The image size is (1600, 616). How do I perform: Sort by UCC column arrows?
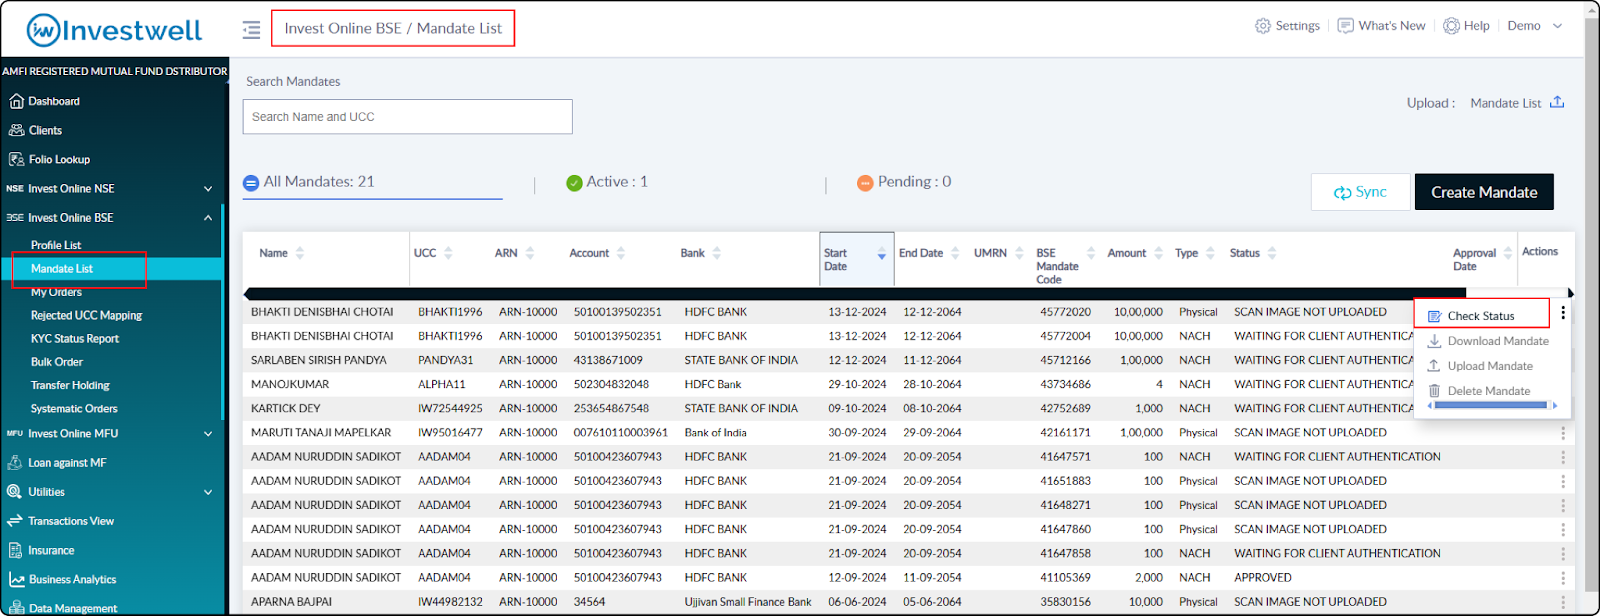(448, 253)
